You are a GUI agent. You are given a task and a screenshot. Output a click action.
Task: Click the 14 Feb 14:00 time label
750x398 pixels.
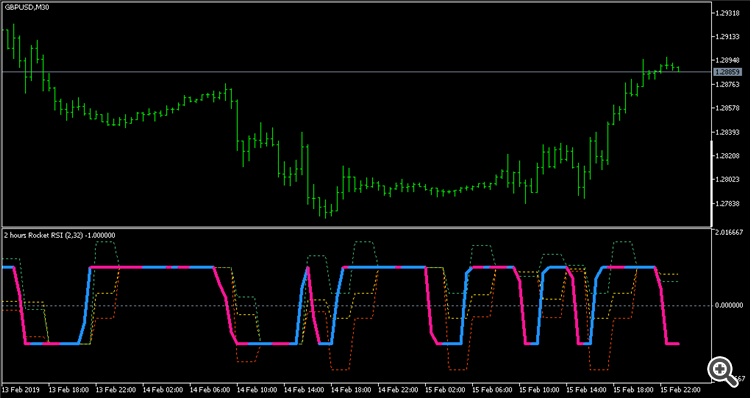[x=304, y=390]
